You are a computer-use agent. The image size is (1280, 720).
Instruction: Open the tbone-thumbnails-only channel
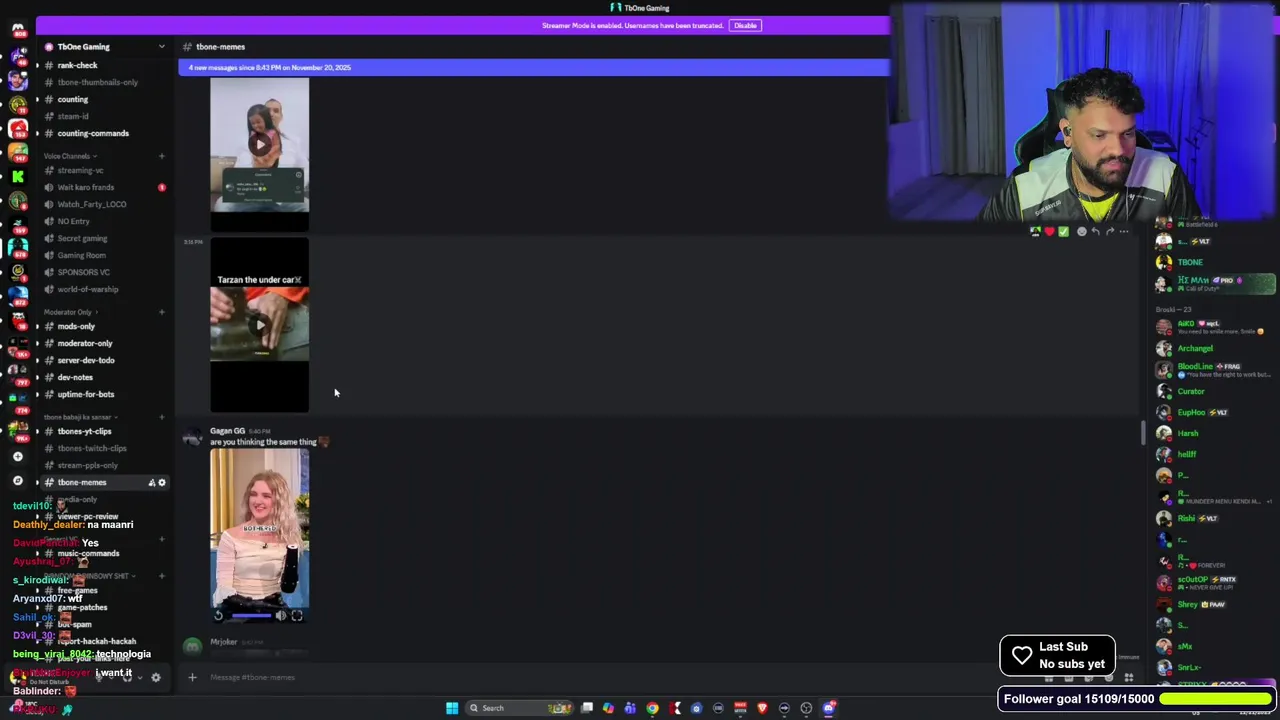pos(100,82)
